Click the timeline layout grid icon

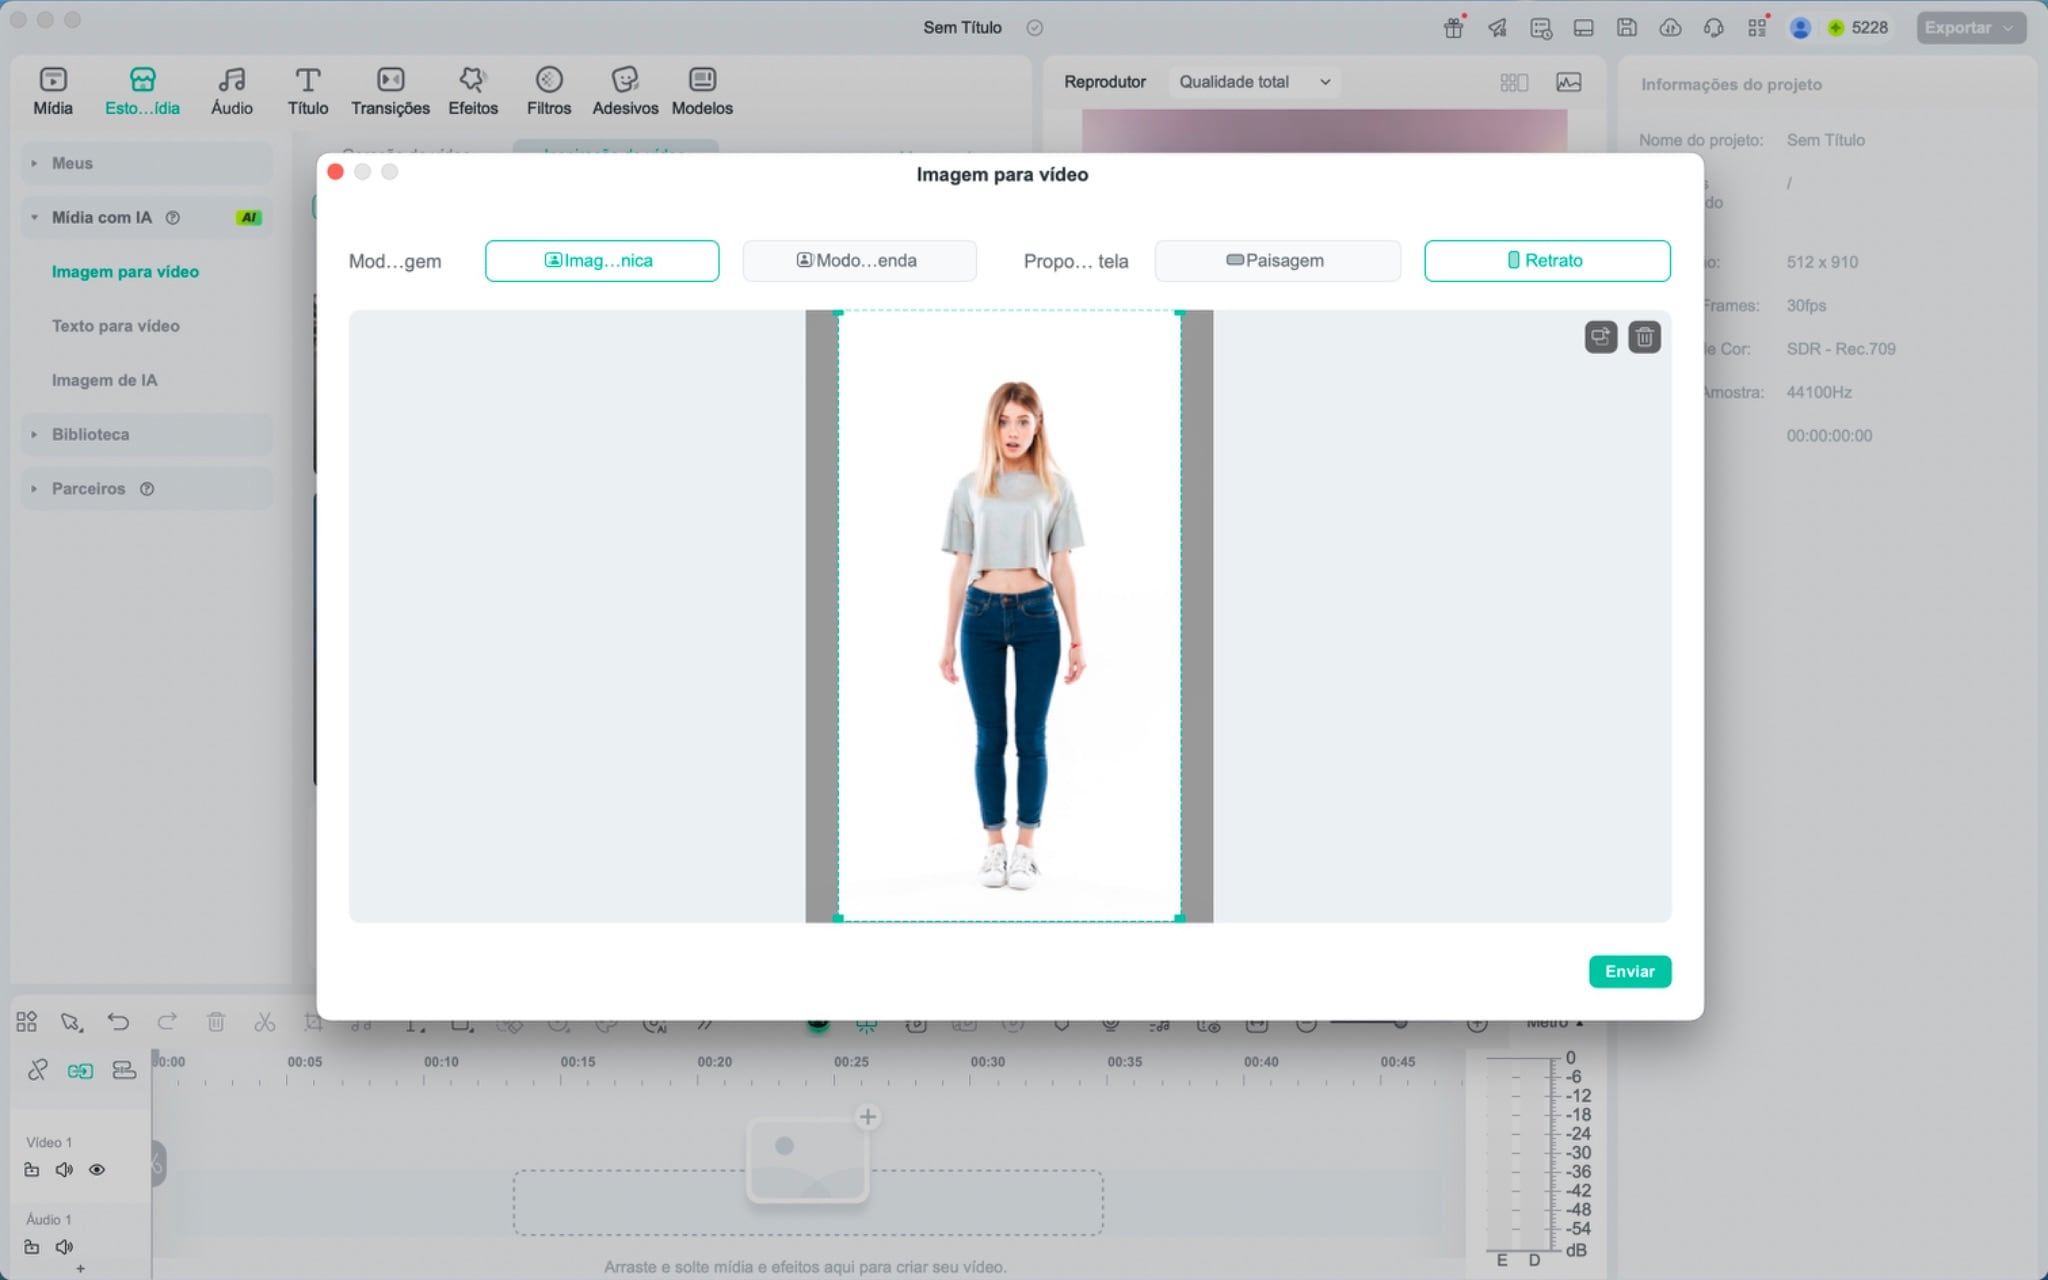(27, 1022)
